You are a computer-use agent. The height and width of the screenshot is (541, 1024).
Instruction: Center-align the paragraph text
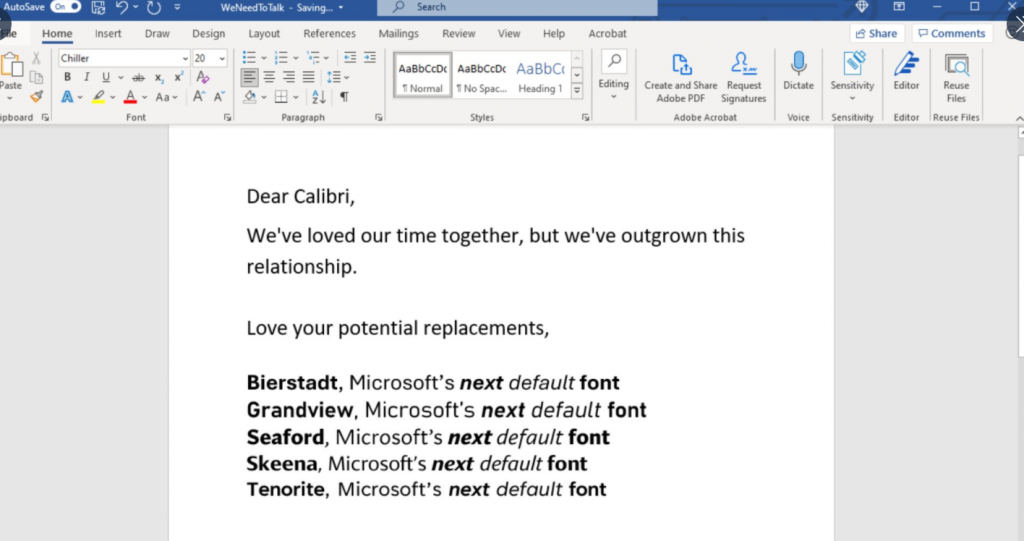pos(269,77)
